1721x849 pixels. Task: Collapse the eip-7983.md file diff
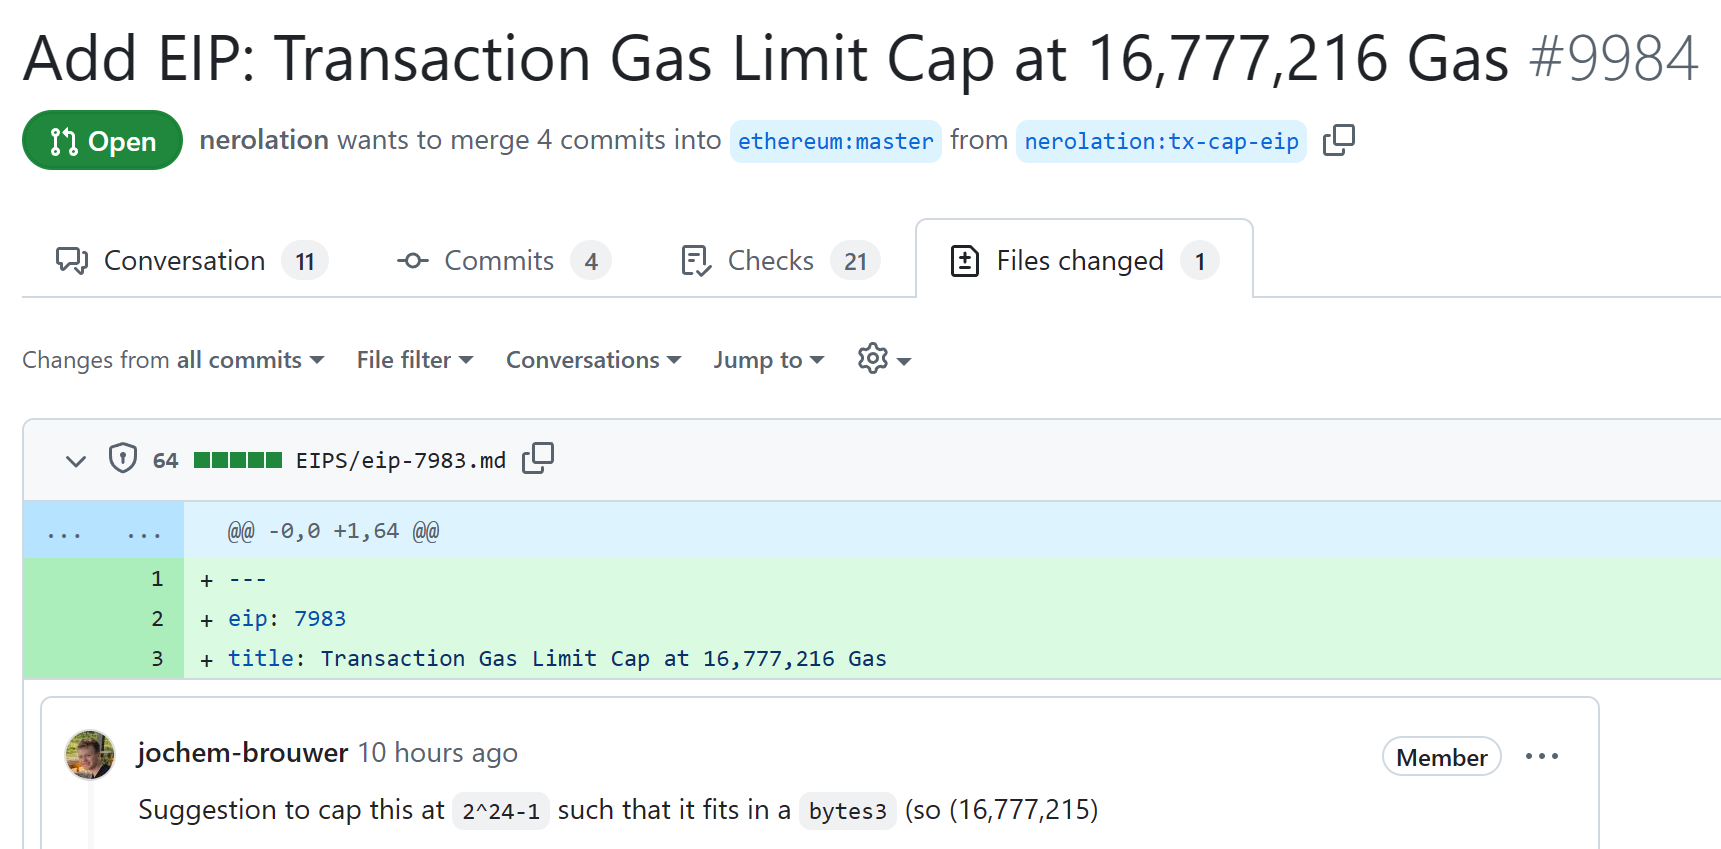(76, 460)
